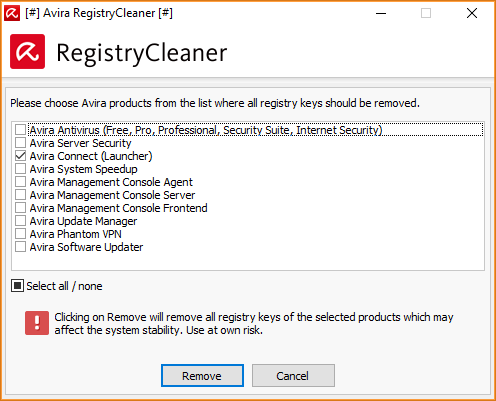Tick Avira Update Manager checkbox
Image resolution: width=496 pixels, height=401 pixels.
point(20,221)
